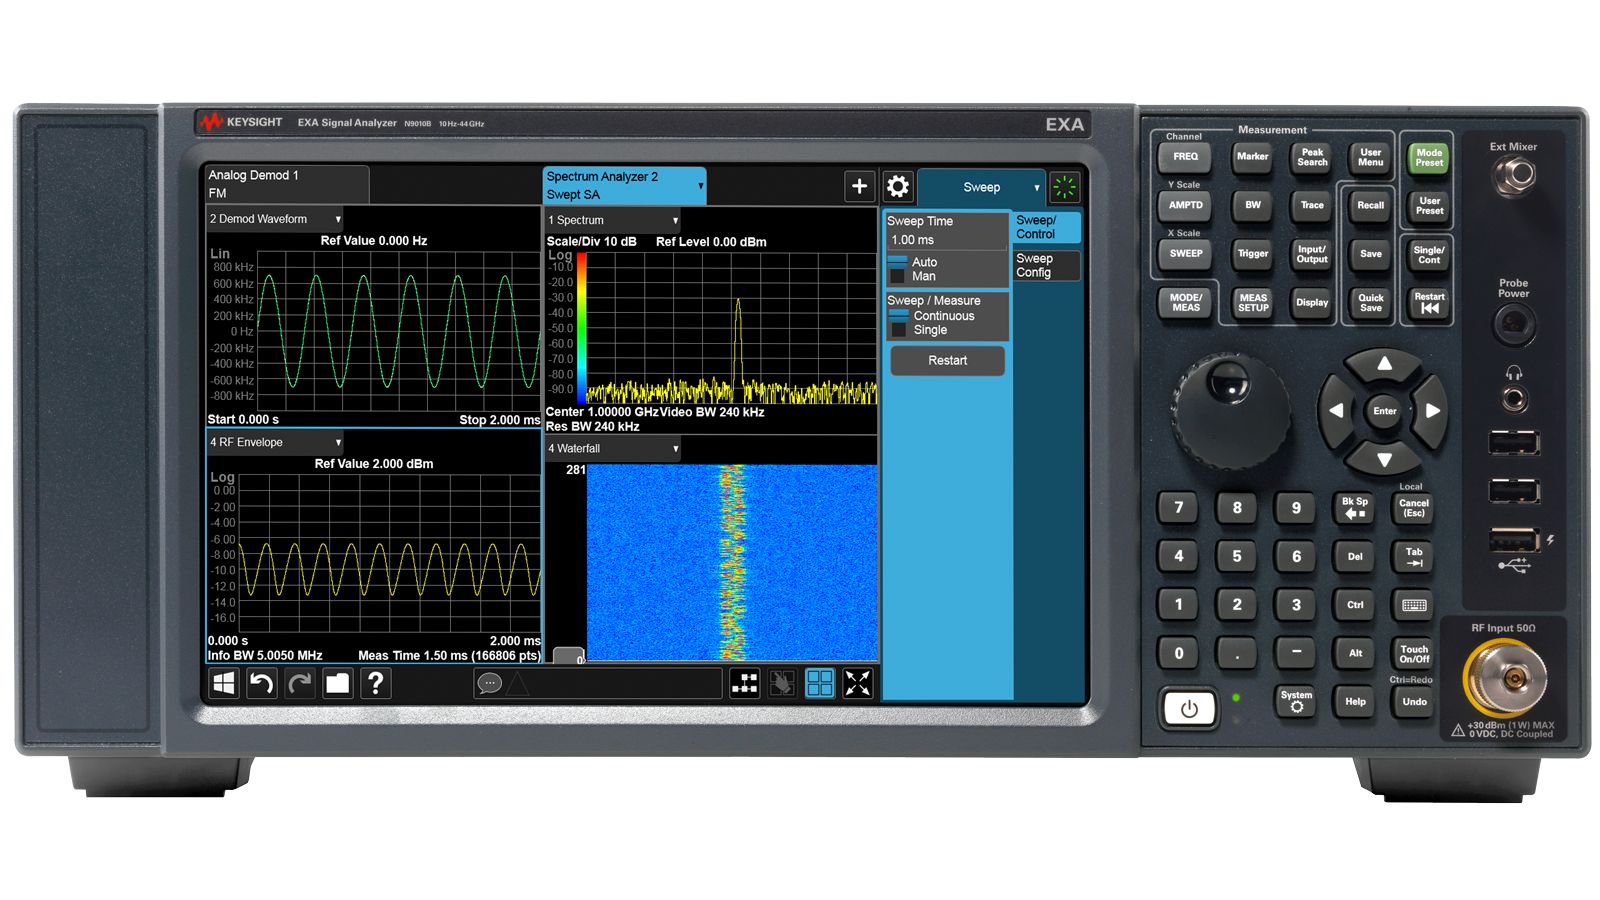Open the Help question mark icon

375,684
